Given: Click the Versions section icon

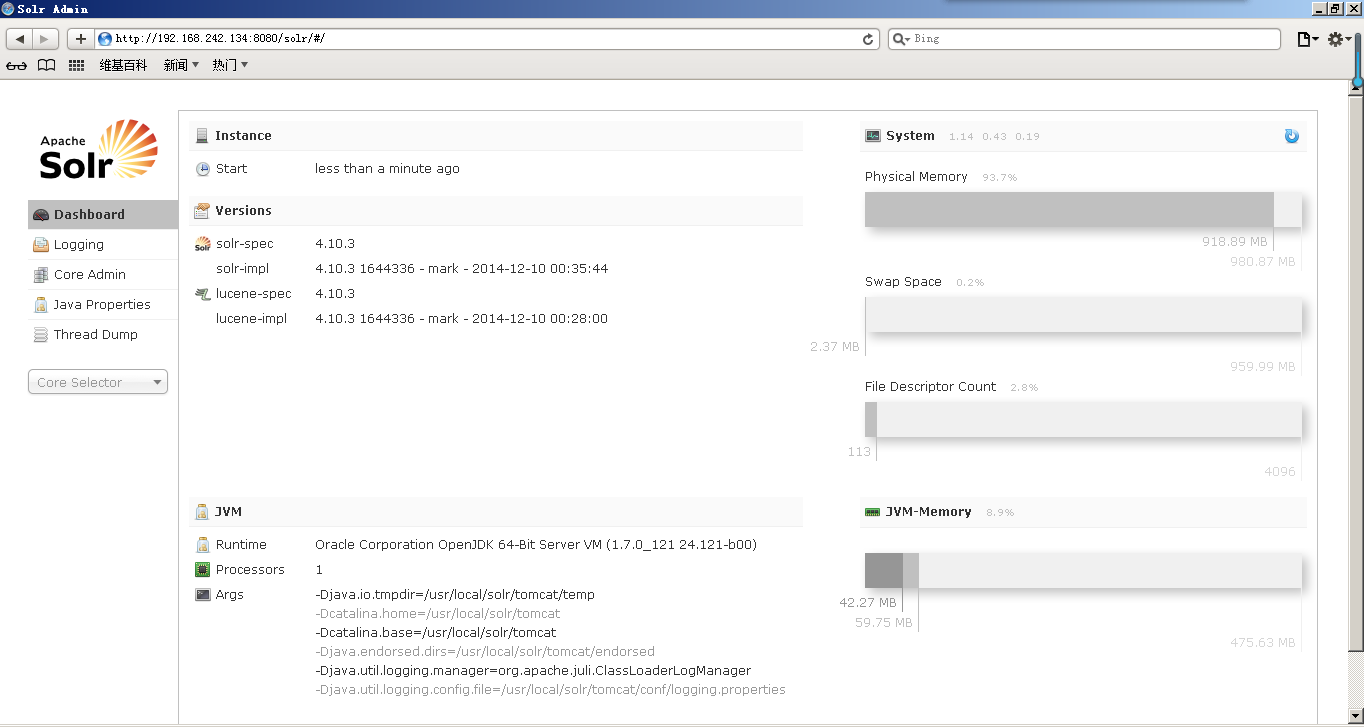Looking at the screenshot, I should (x=202, y=211).
